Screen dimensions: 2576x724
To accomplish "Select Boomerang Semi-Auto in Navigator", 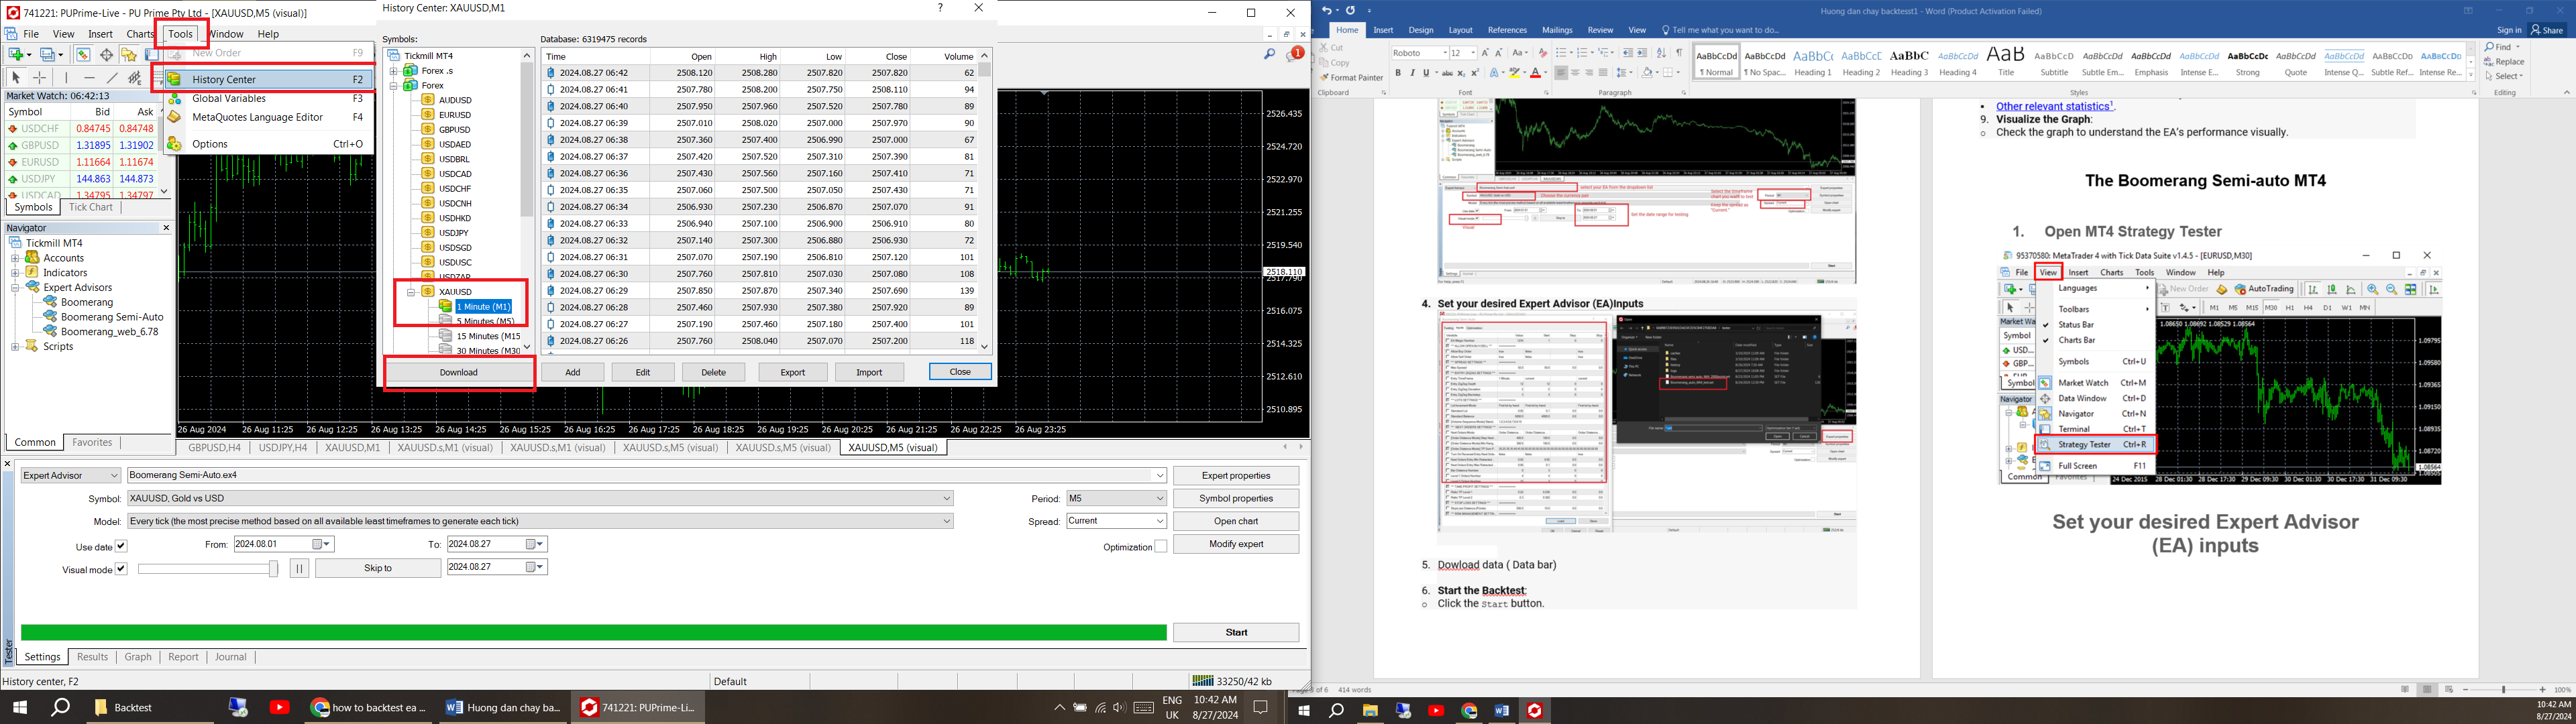I will click(x=112, y=317).
